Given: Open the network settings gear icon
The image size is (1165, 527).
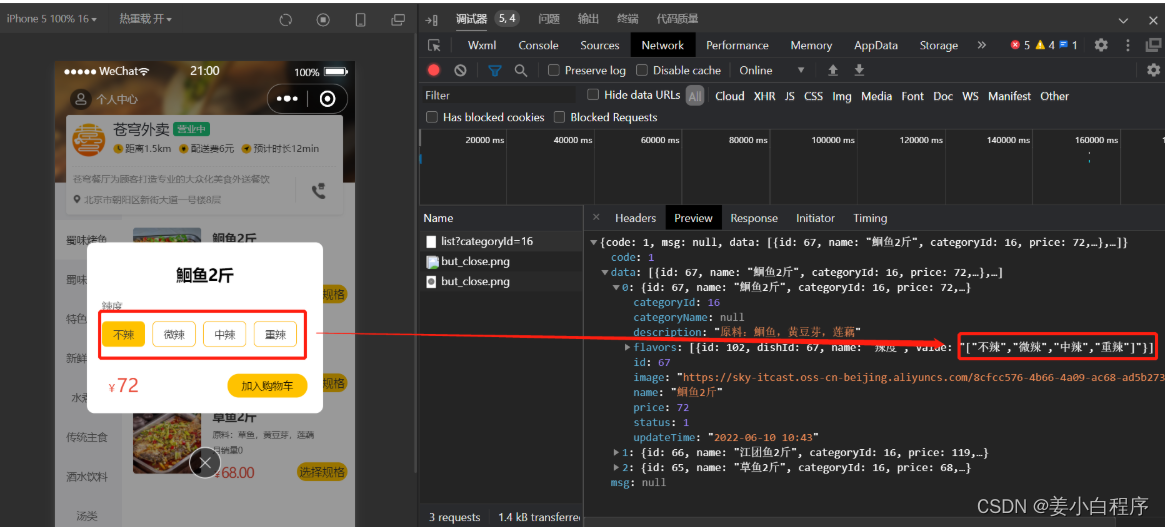Looking at the screenshot, I should [1153, 70].
